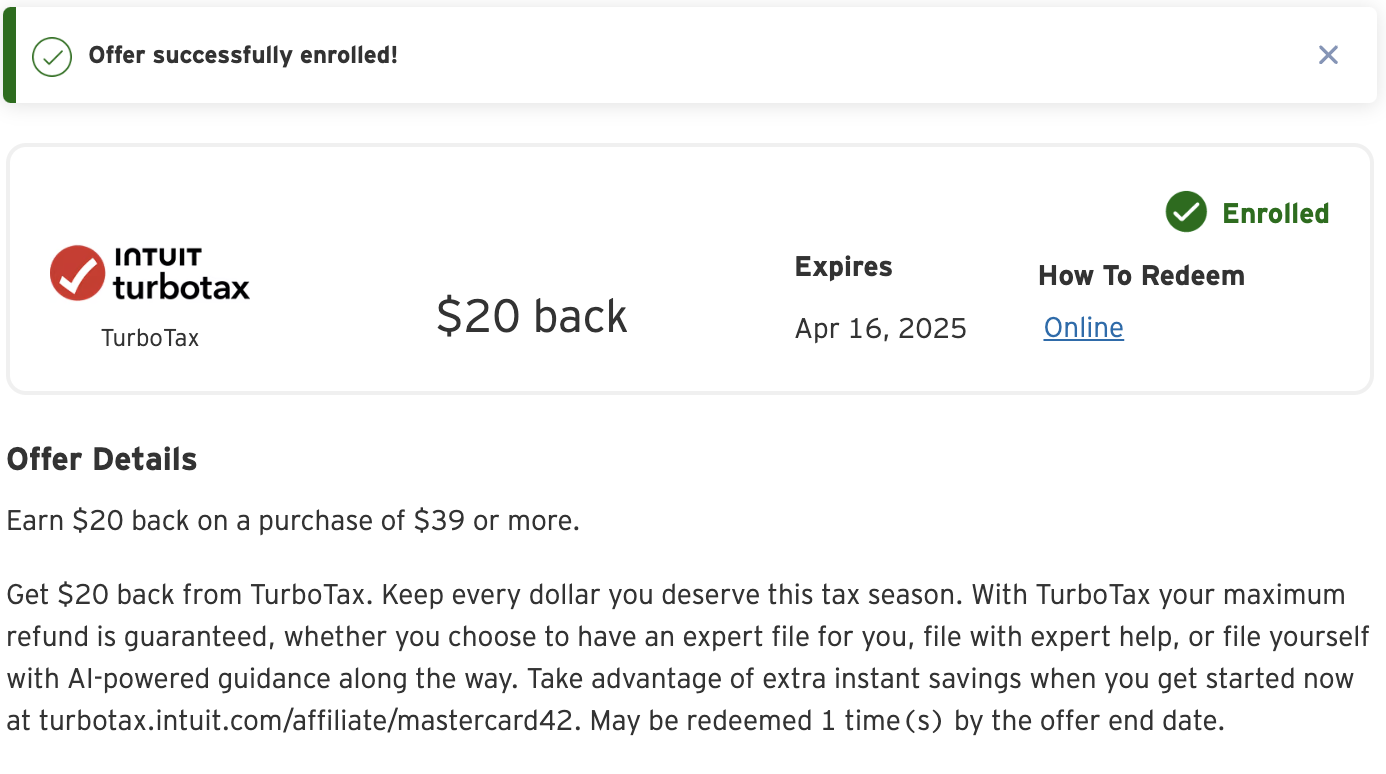Select the circled checkmark beside 'Offer successfully enrolled'
Image resolution: width=1386 pixels, height=774 pixels.
(x=51, y=57)
